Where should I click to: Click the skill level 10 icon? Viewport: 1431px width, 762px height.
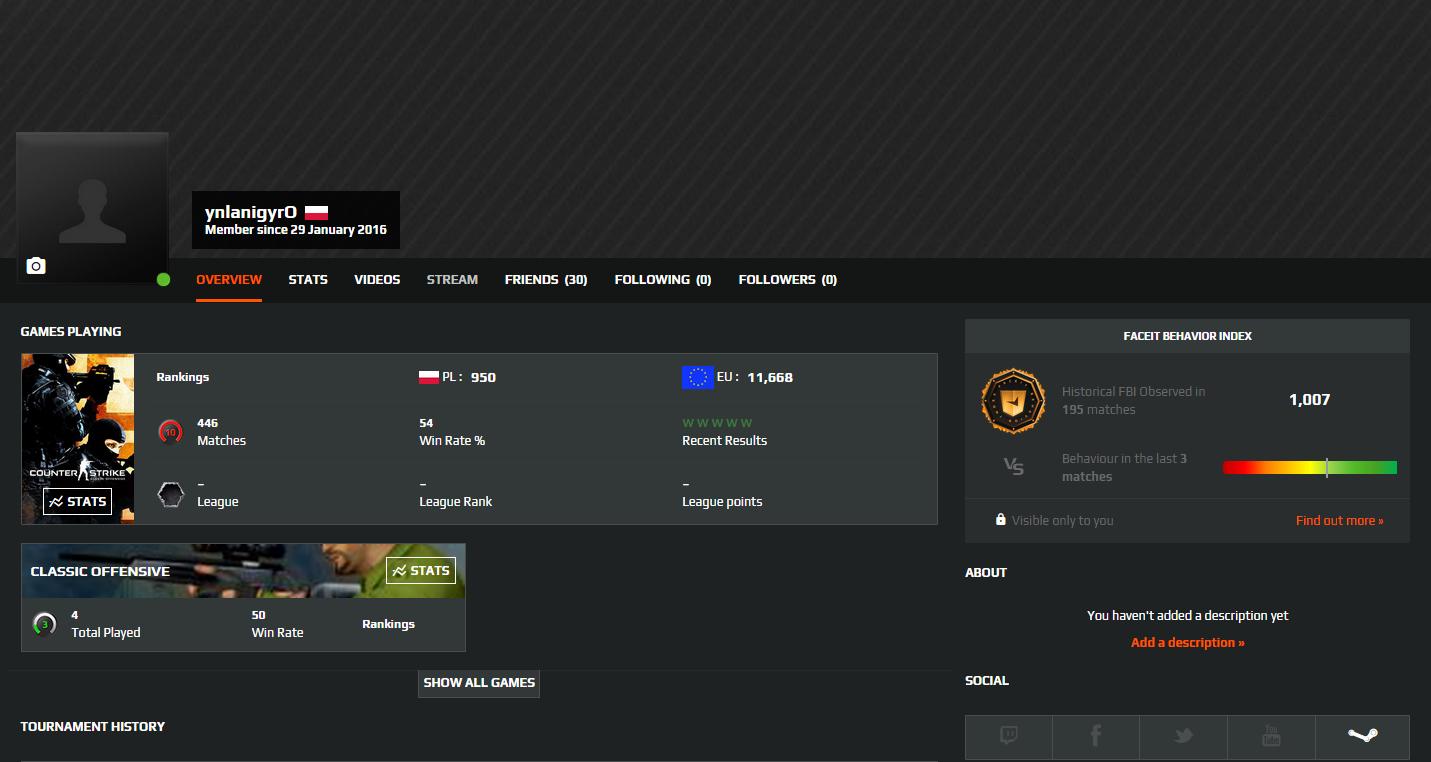click(x=170, y=432)
